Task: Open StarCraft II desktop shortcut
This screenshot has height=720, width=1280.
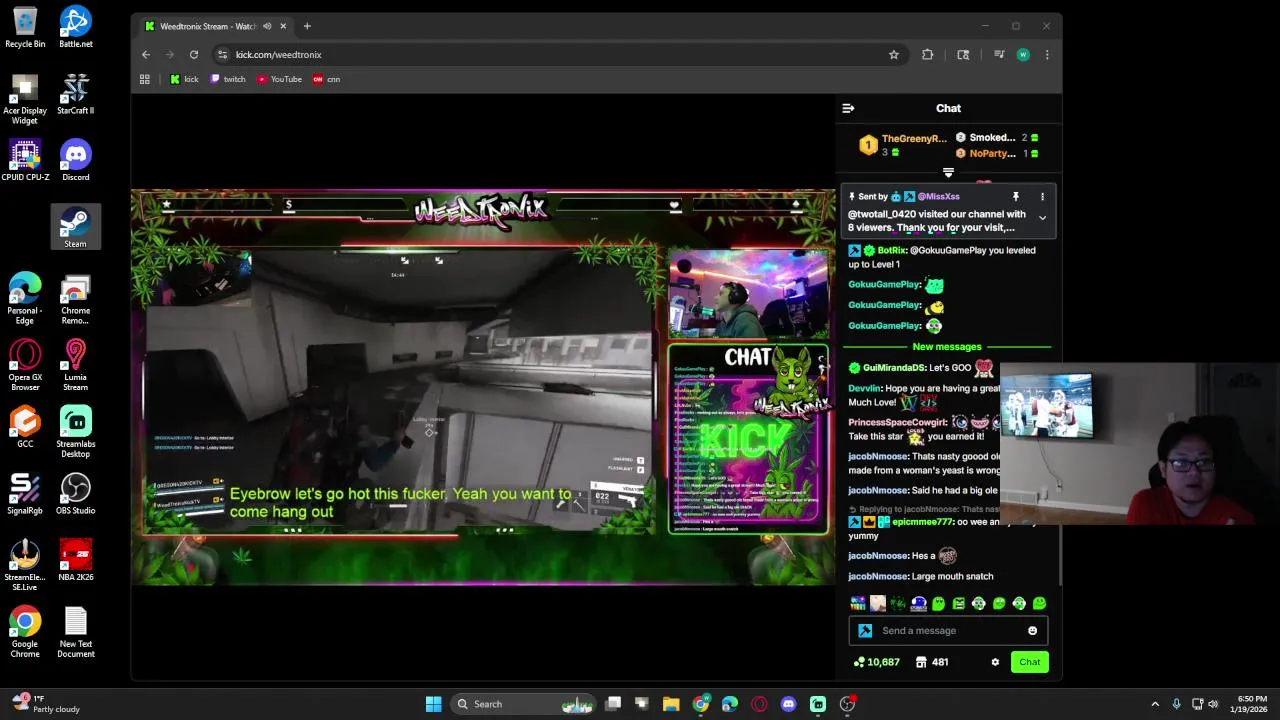Action: 75,93
